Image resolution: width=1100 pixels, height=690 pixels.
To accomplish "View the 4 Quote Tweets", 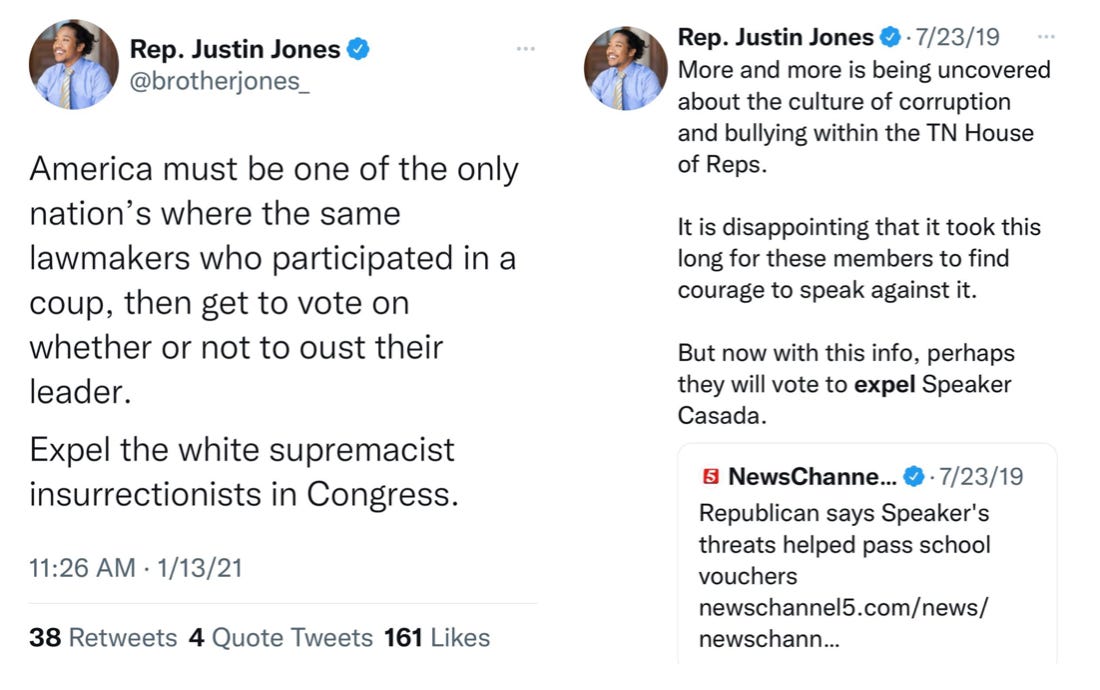I will tap(281, 637).
